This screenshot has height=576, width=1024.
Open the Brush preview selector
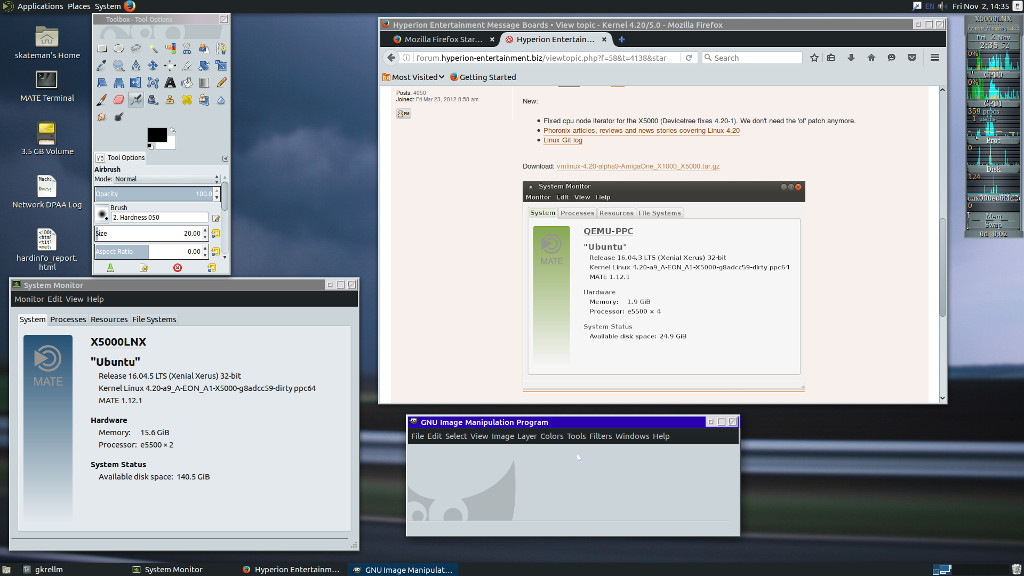point(102,214)
